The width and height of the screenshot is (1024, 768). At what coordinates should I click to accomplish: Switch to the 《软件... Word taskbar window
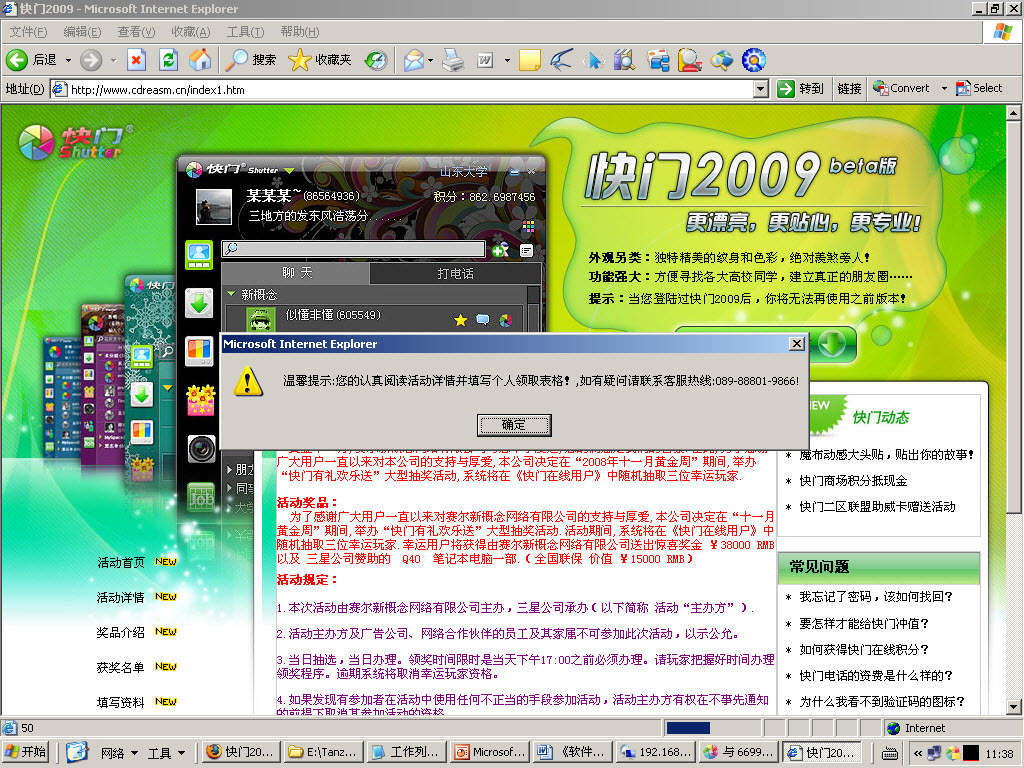pyautogui.click(x=571, y=752)
